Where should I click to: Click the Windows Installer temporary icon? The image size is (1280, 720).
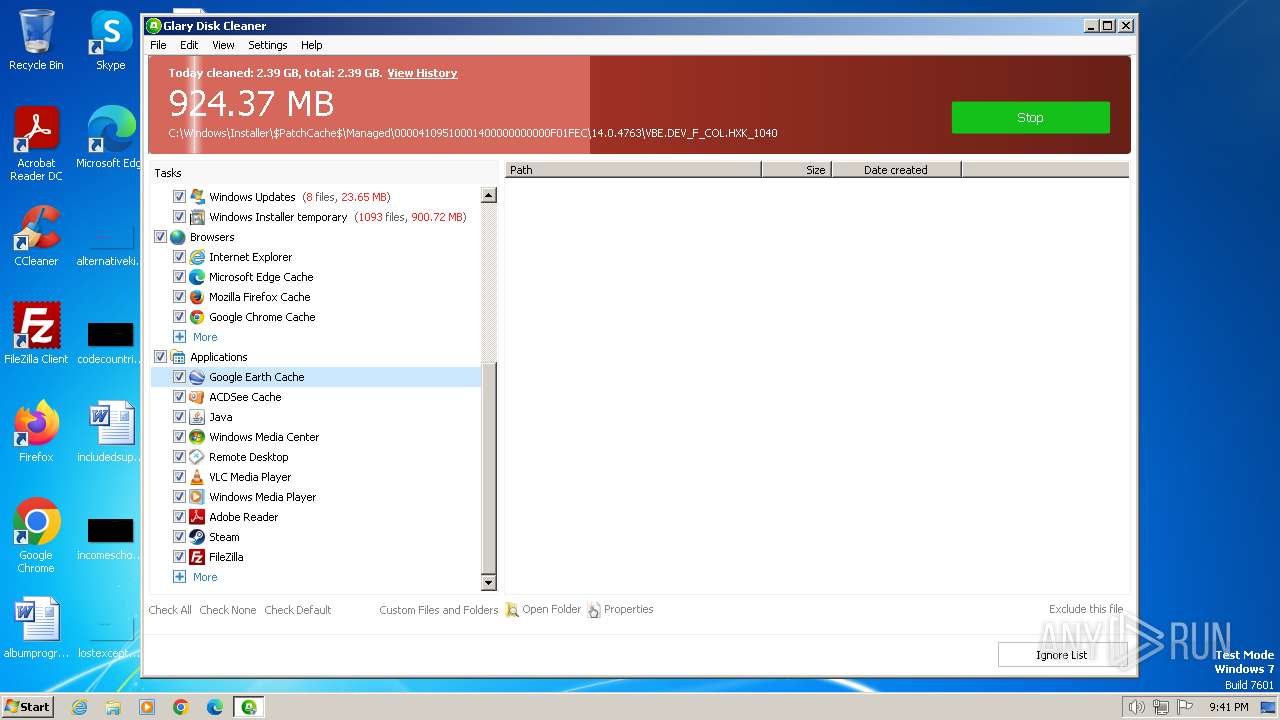pos(197,217)
